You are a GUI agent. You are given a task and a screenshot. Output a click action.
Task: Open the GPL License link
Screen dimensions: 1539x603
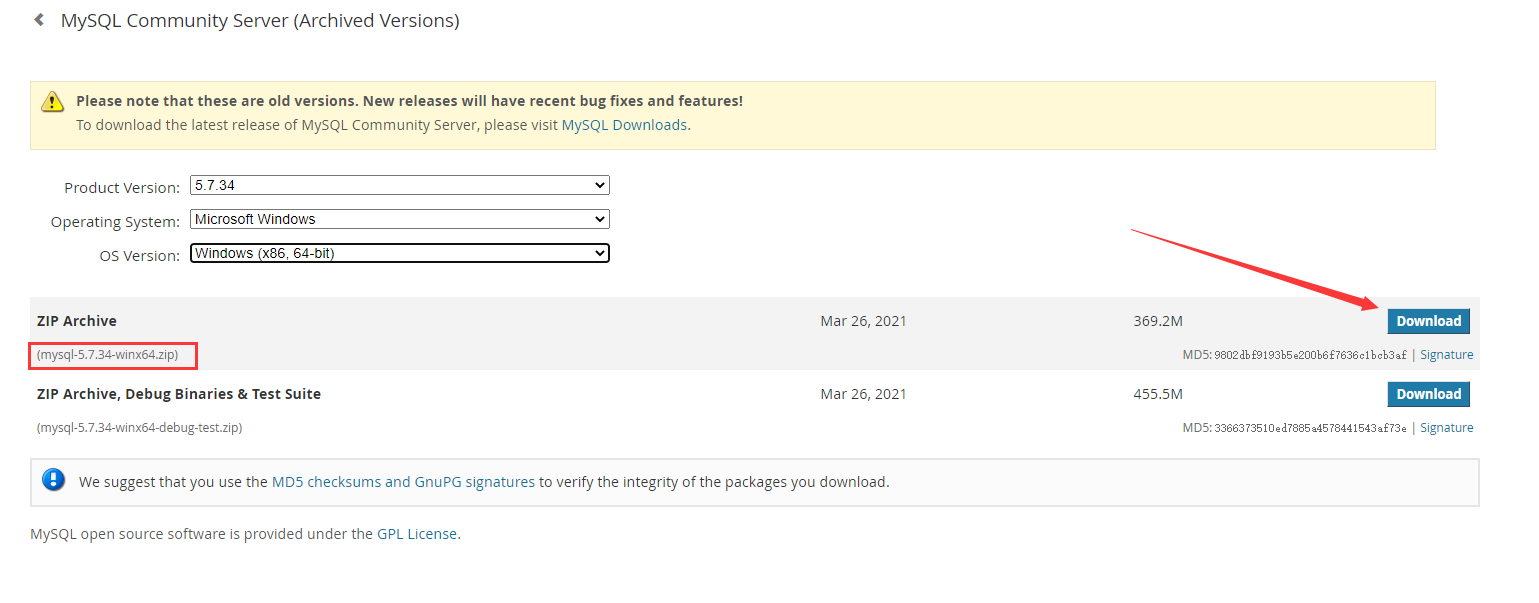[x=417, y=534]
